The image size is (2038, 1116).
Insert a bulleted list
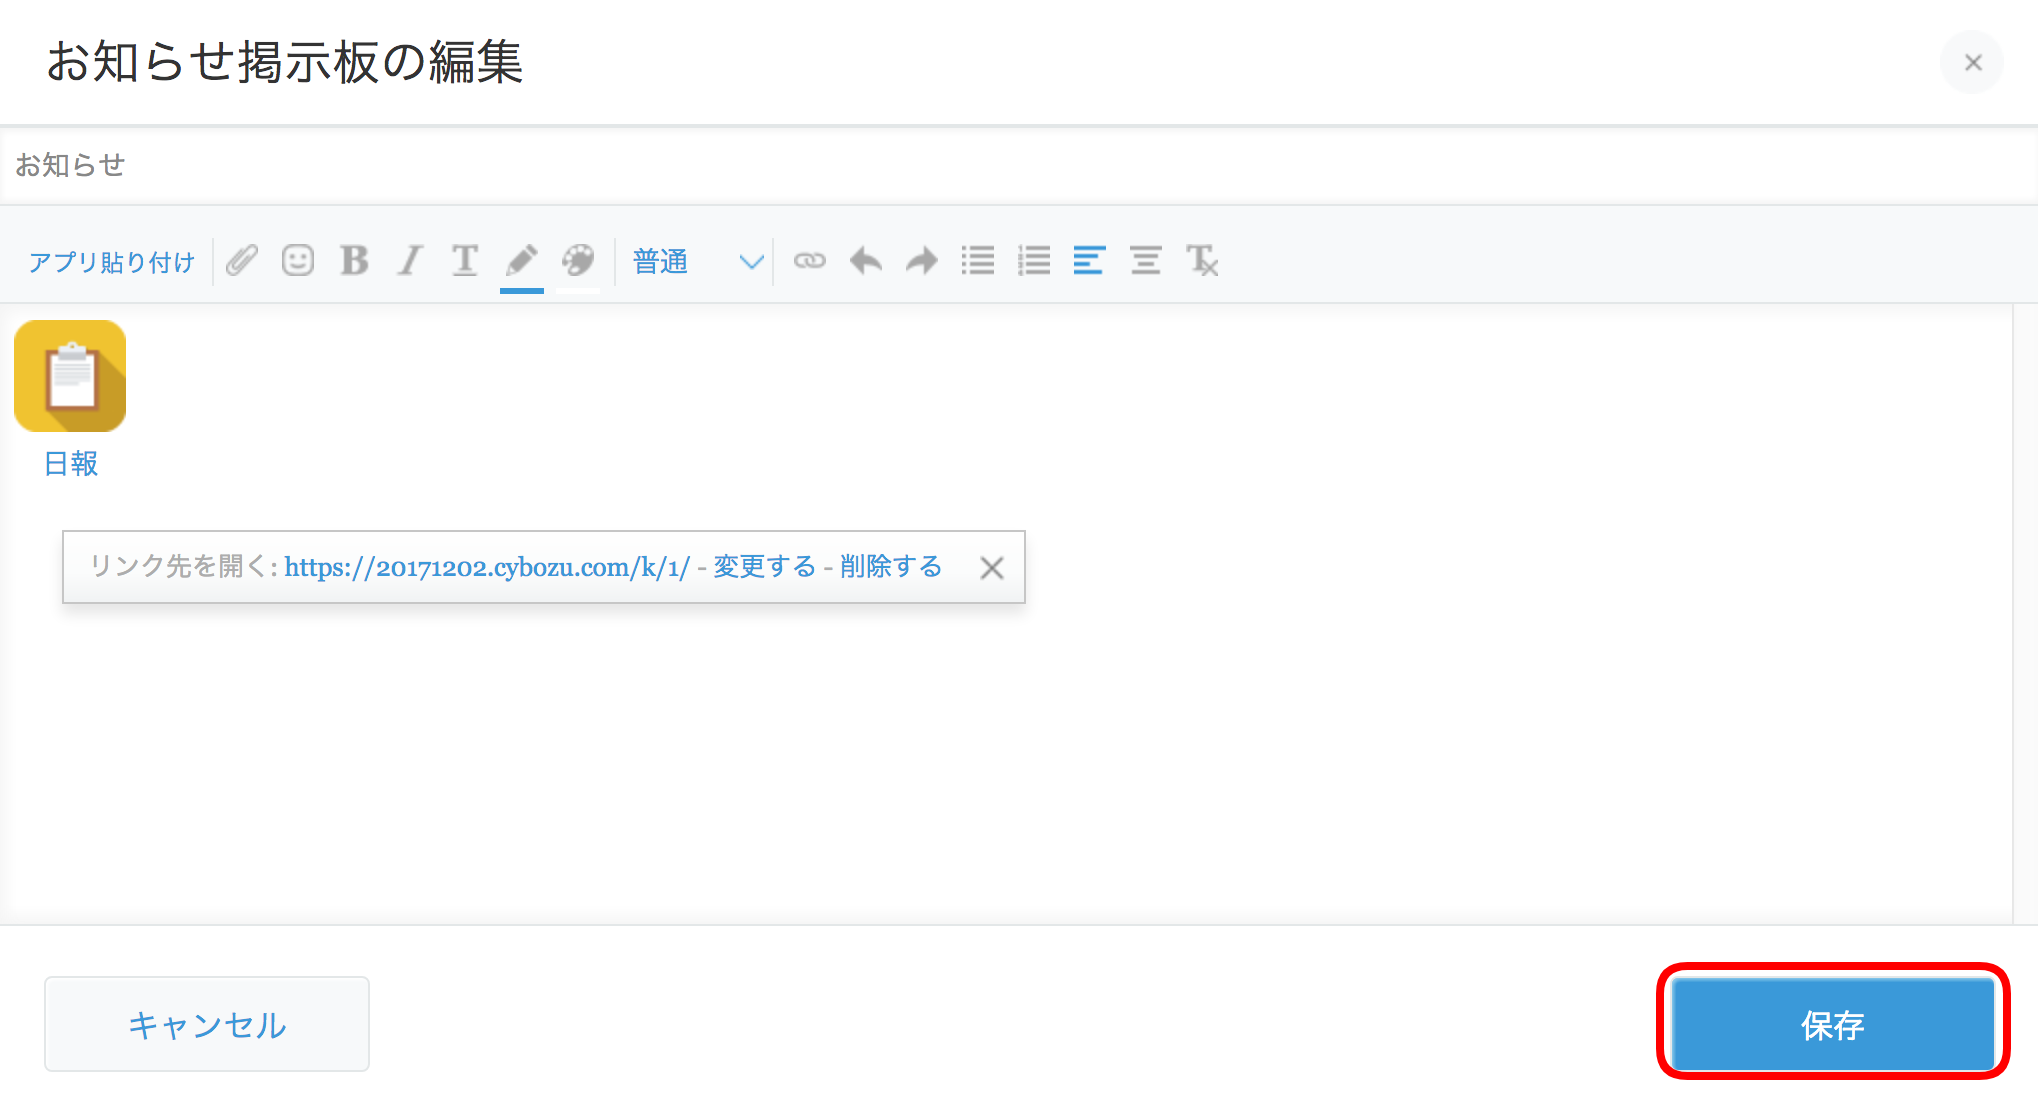(x=978, y=261)
